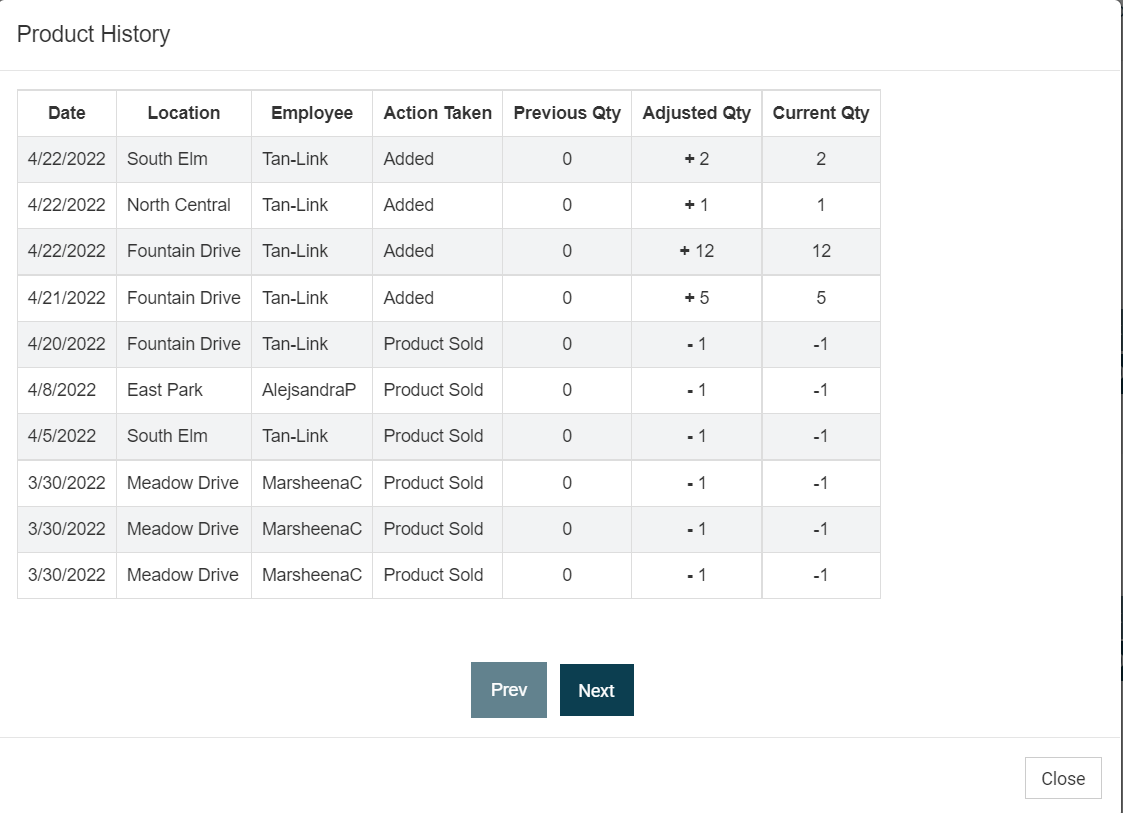Click the 4/20/2022 date cell
The height and width of the screenshot is (813, 1123).
[67, 344]
